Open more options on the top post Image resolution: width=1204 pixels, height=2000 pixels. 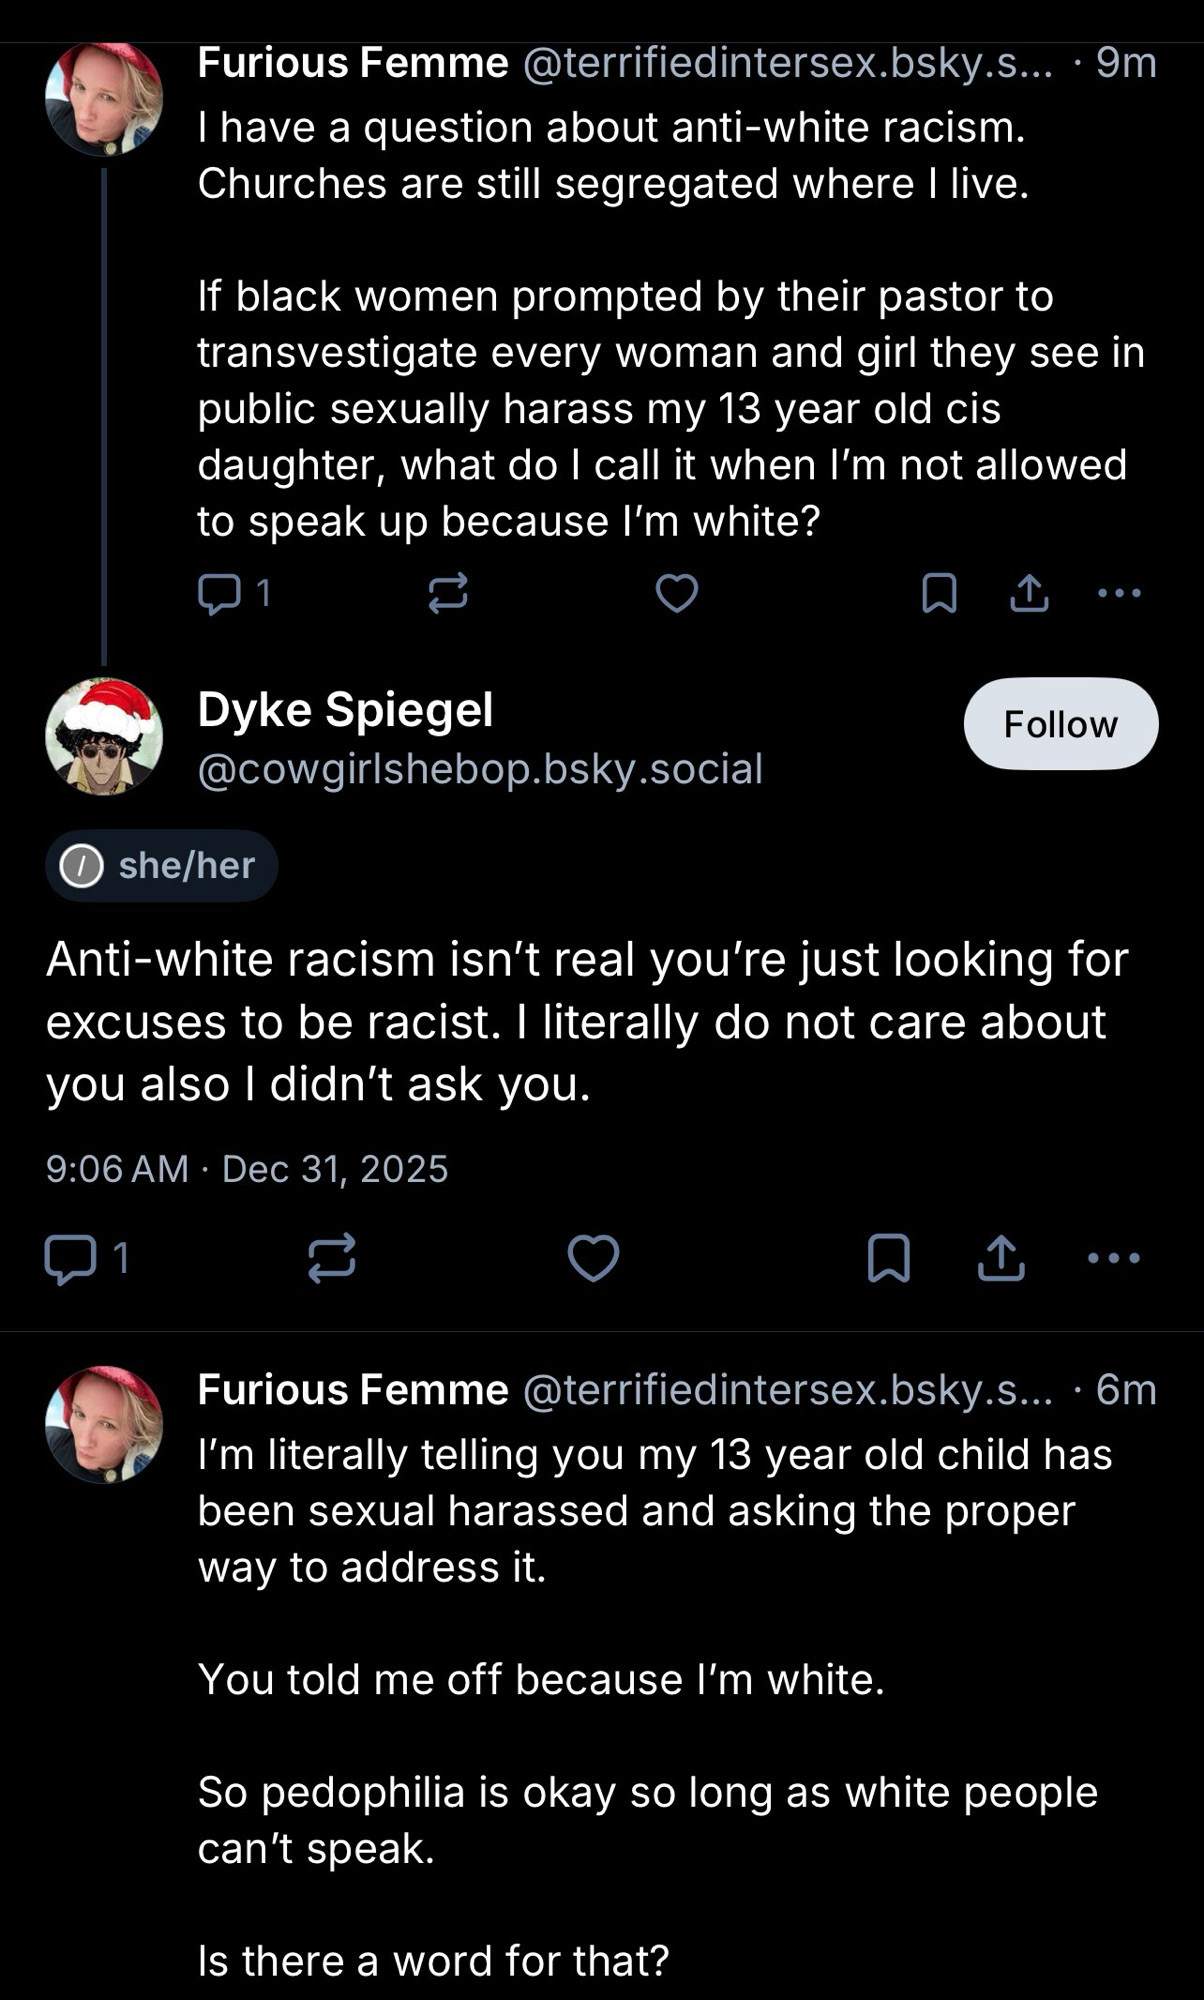pos(1119,594)
